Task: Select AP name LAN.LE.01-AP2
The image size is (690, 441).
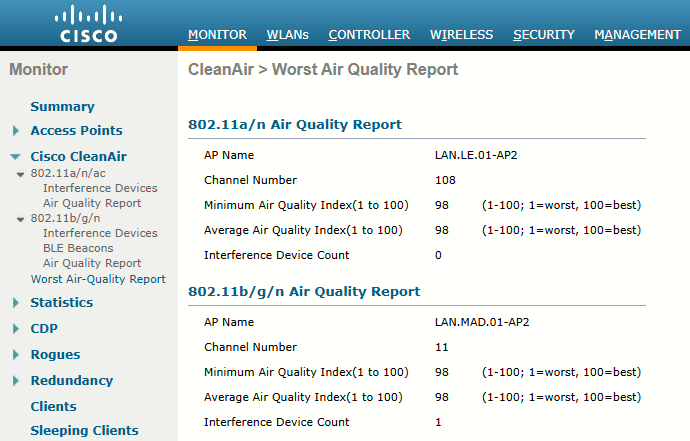Action: pyautogui.click(x=476, y=155)
